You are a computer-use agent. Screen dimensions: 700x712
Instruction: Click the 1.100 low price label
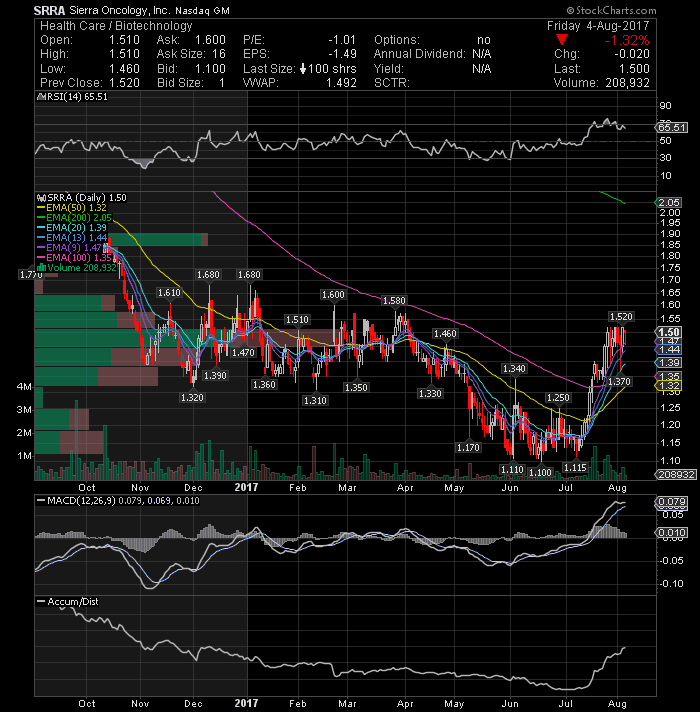pos(540,472)
